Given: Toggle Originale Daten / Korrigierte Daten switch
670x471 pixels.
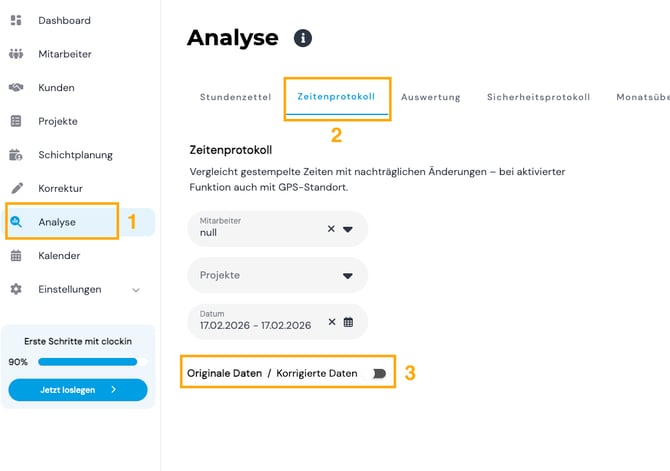Looking at the screenshot, I should pyautogui.click(x=378, y=373).
